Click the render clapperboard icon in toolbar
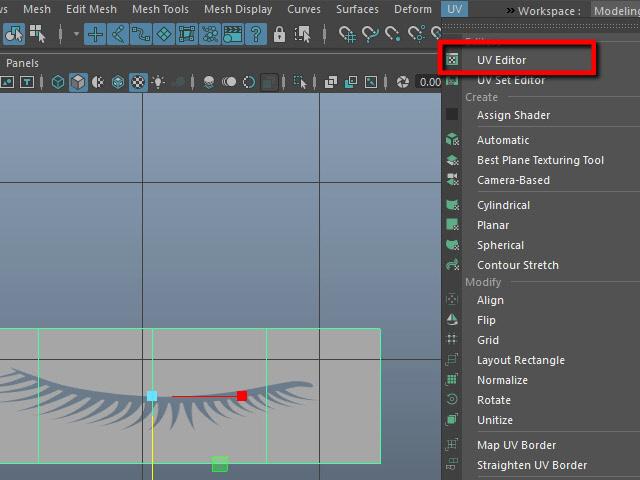Viewport: 640px width, 480px height. point(233,34)
